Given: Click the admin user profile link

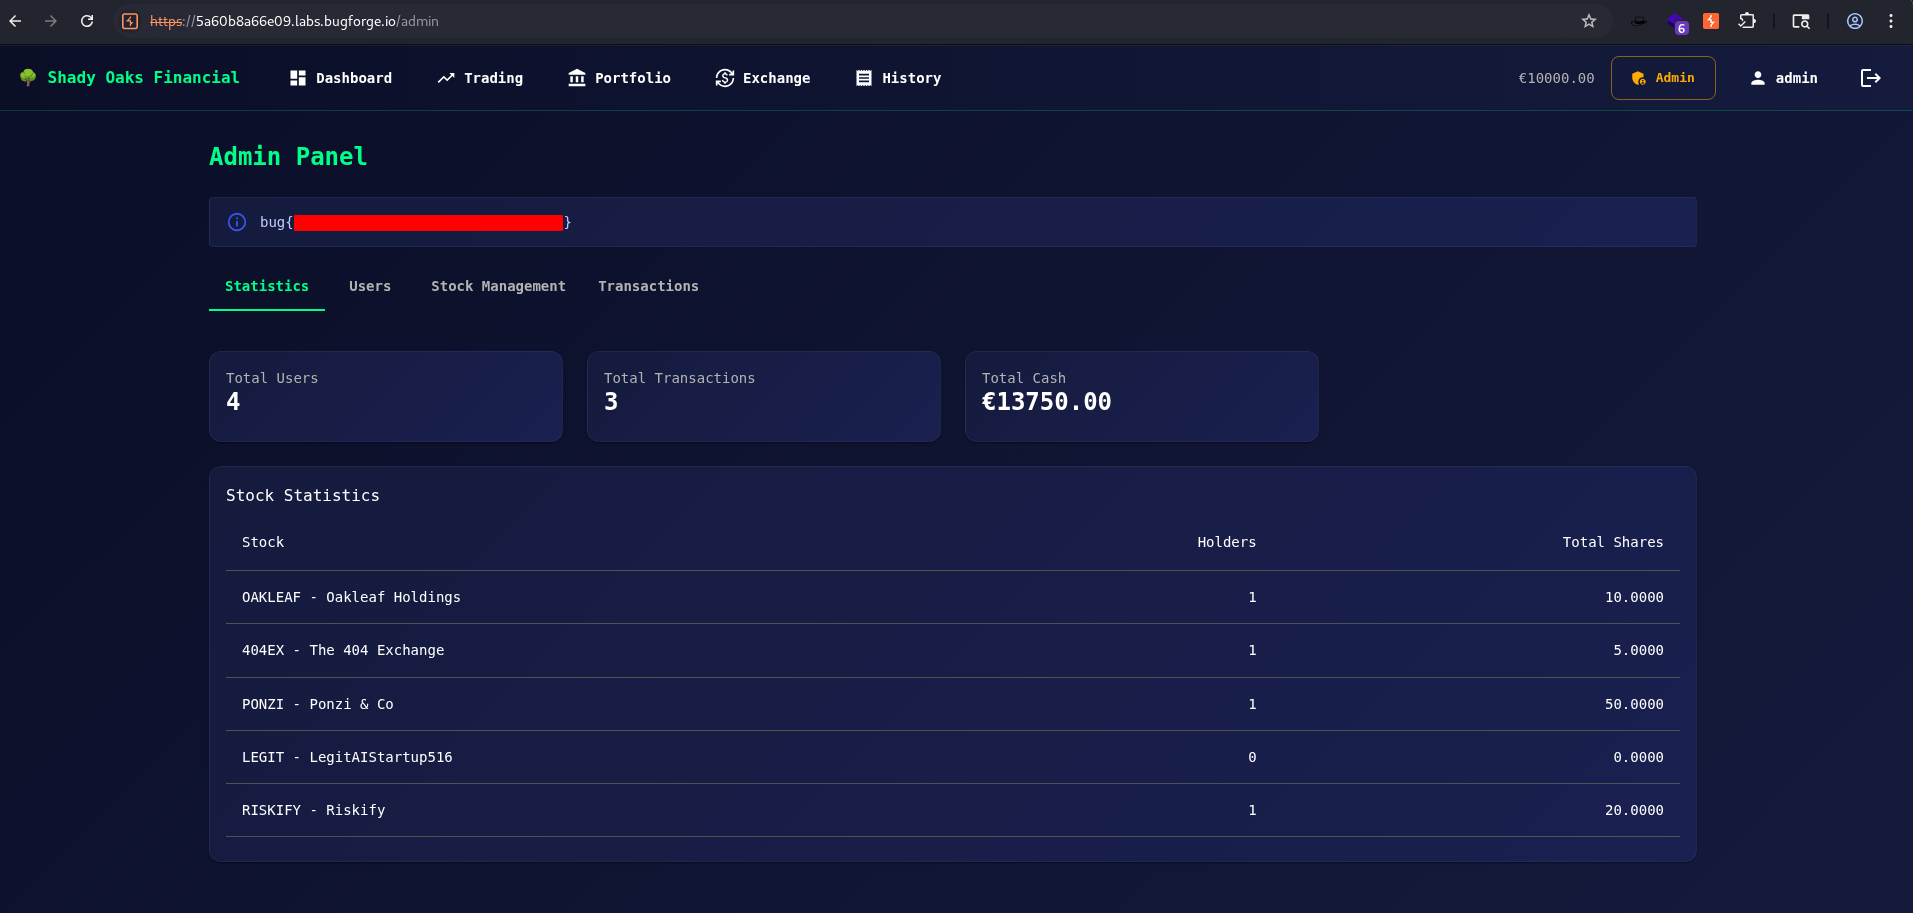Looking at the screenshot, I should [1784, 78].
